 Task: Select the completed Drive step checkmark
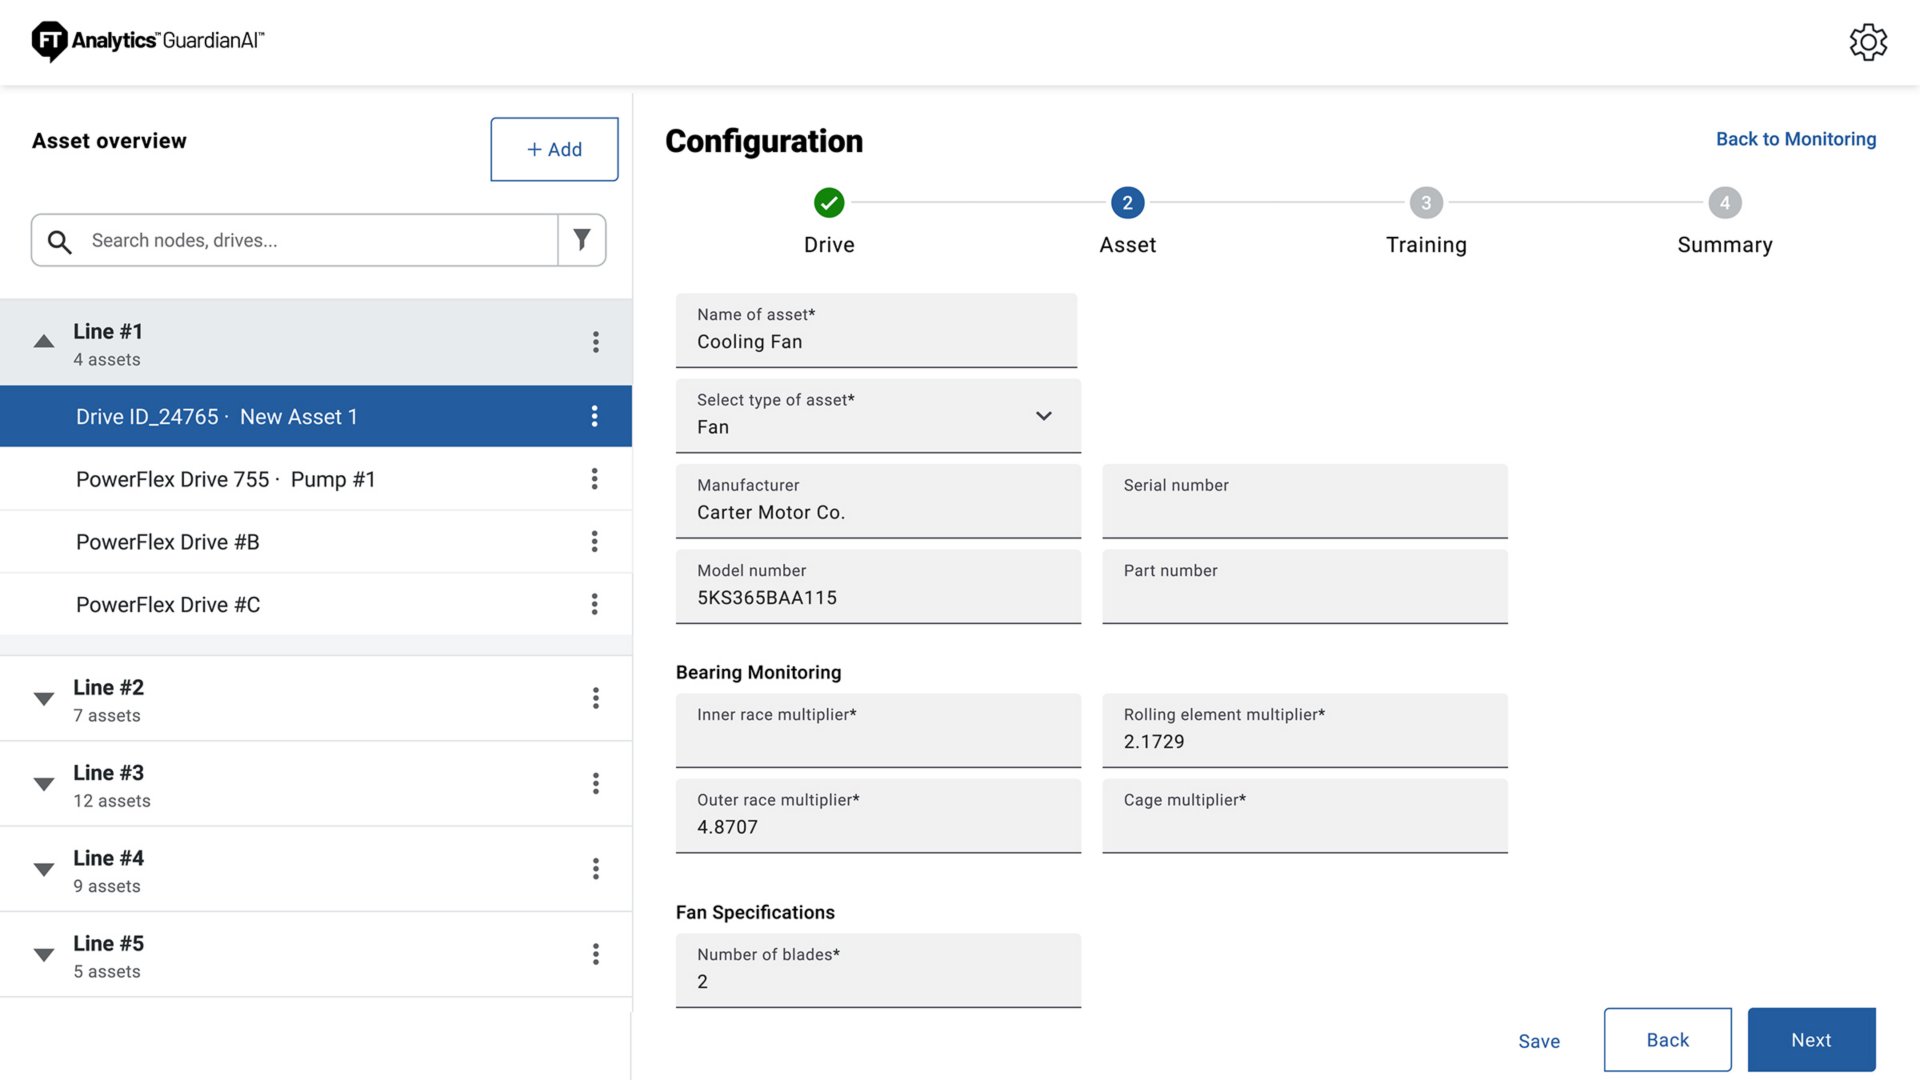[x=829, y=202]
